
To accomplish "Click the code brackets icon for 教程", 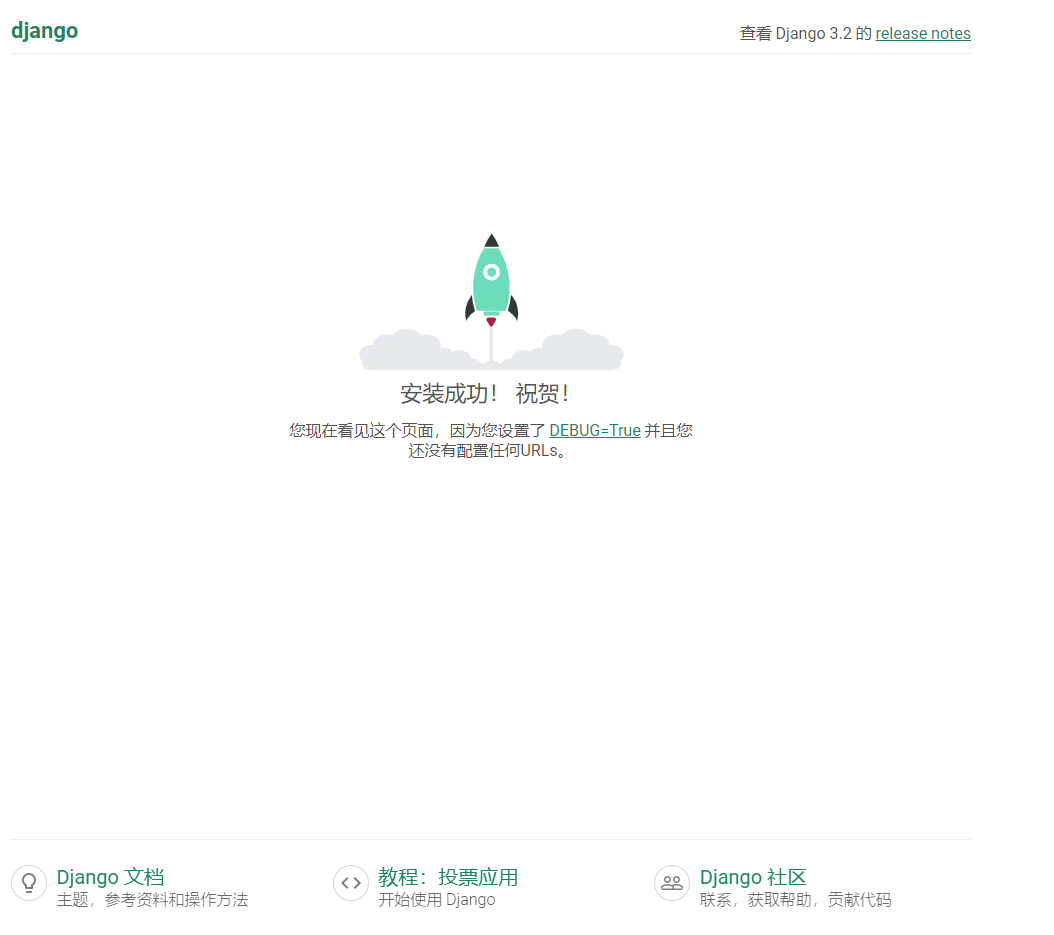I will tap(351, 883).
